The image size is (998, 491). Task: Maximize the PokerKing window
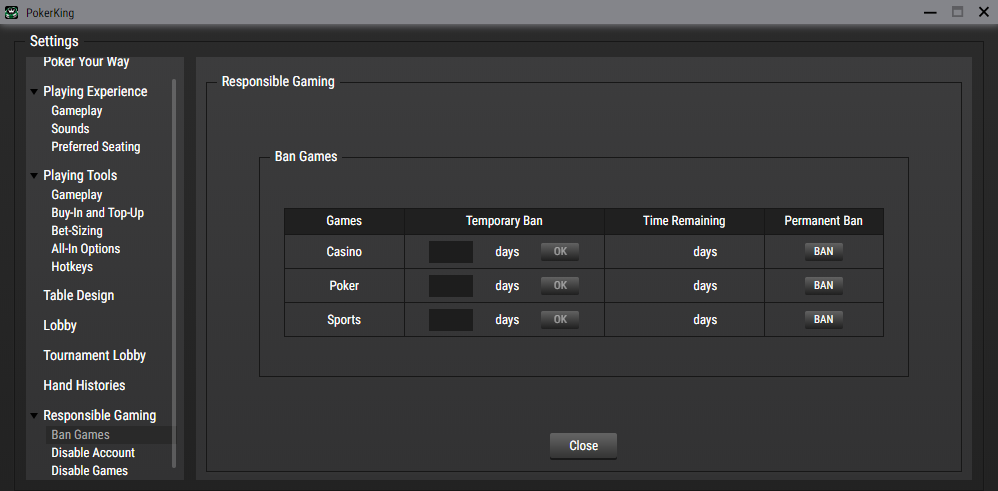point(957,12)
